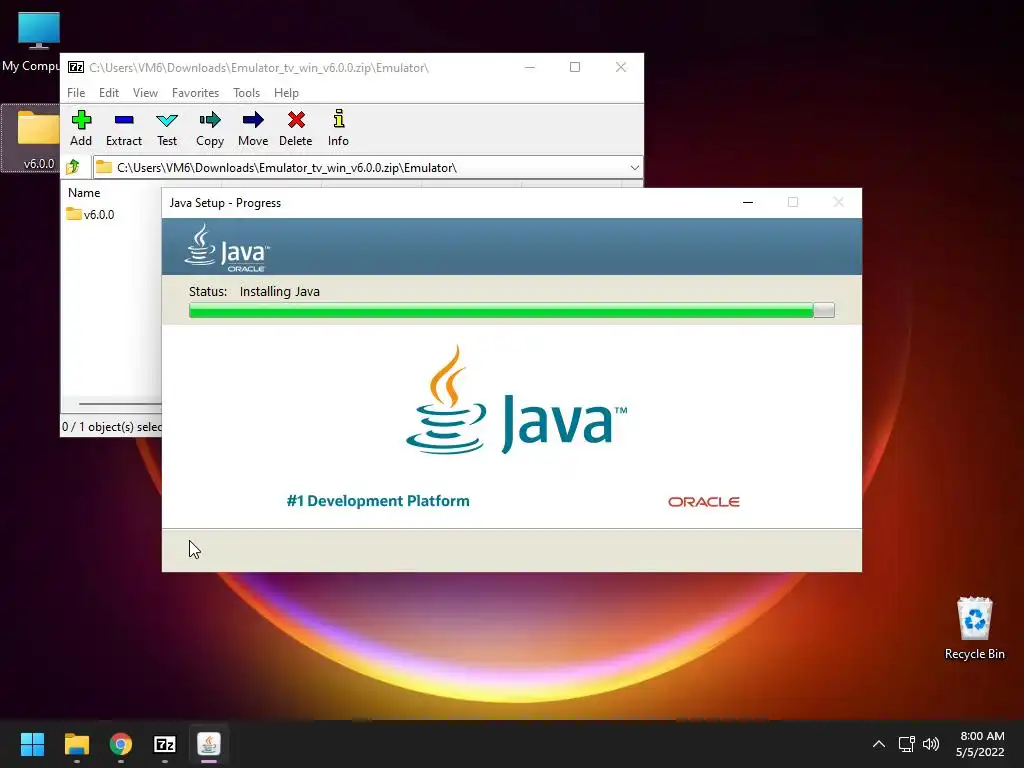The width and height of the screenshot is (1024, 768).
Task: Open the volume control in system tray
Action: pyautogui.click(x=931, y=744)
